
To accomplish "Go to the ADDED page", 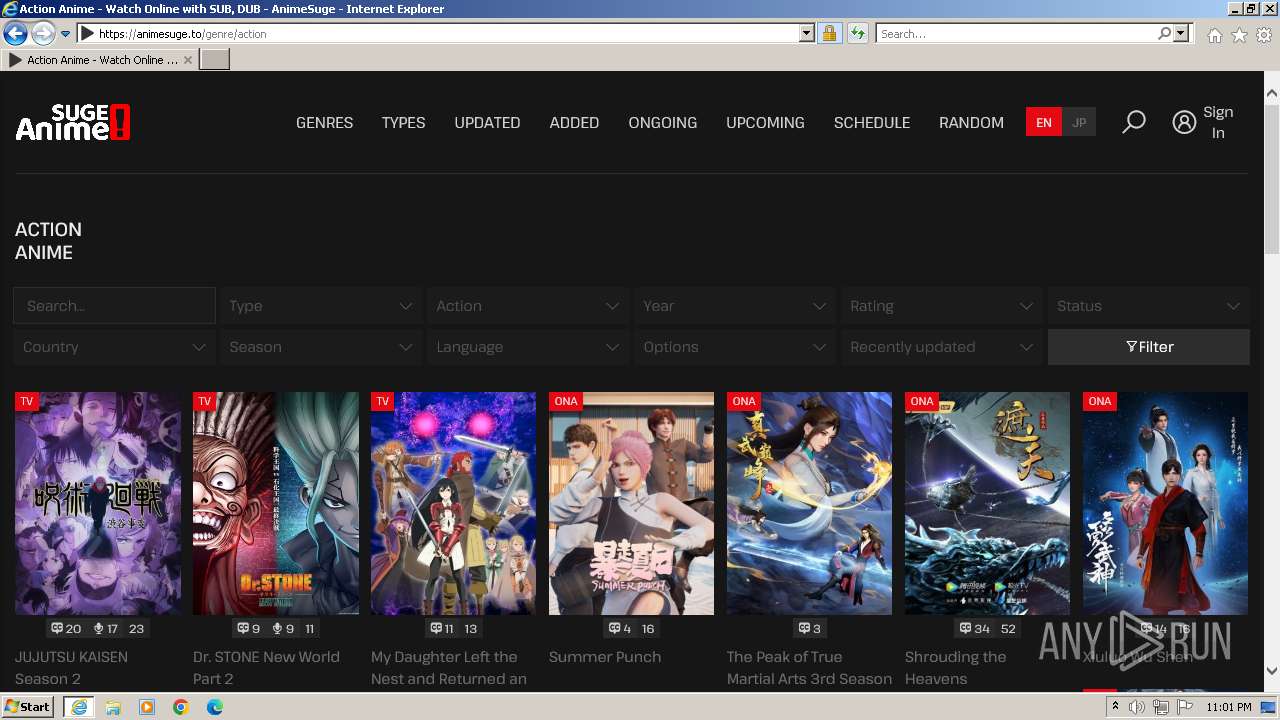I will [574, 123].
